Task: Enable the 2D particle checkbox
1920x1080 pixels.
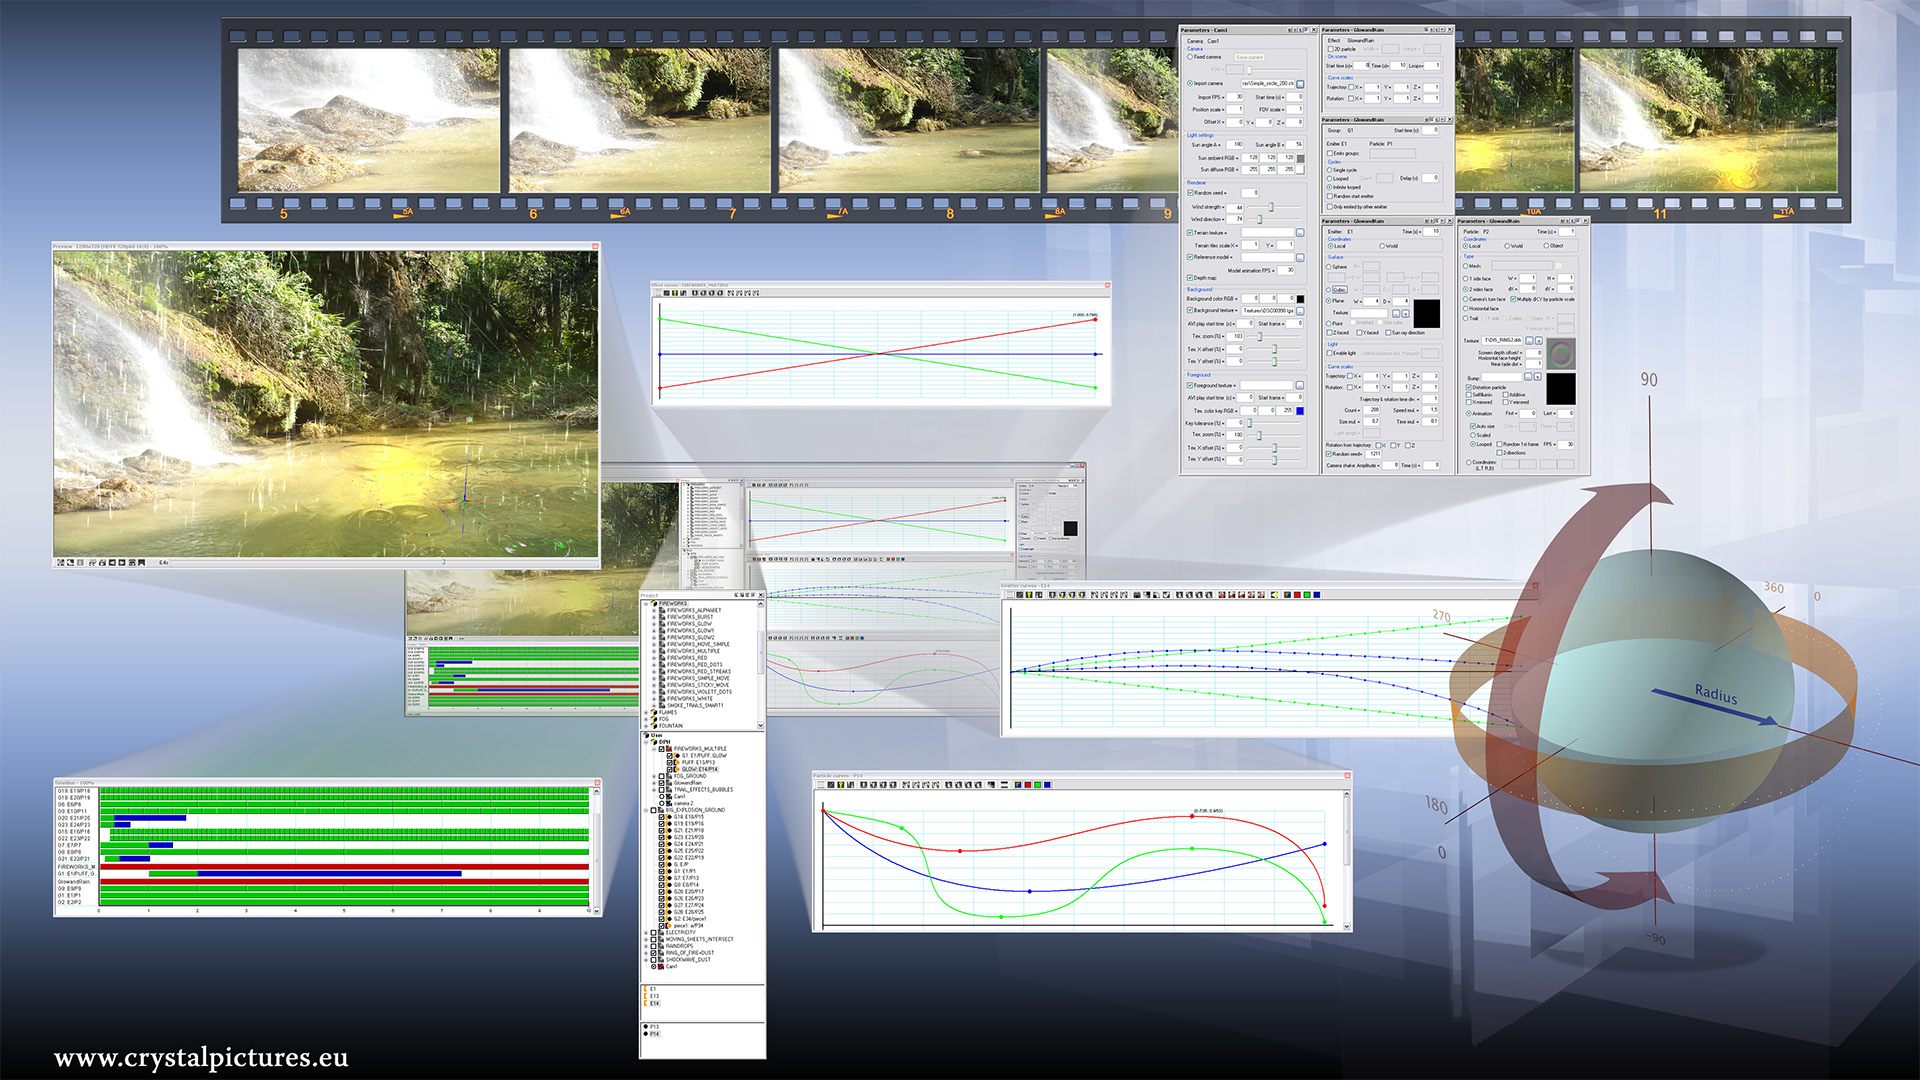Action: tap(1330, 49)
